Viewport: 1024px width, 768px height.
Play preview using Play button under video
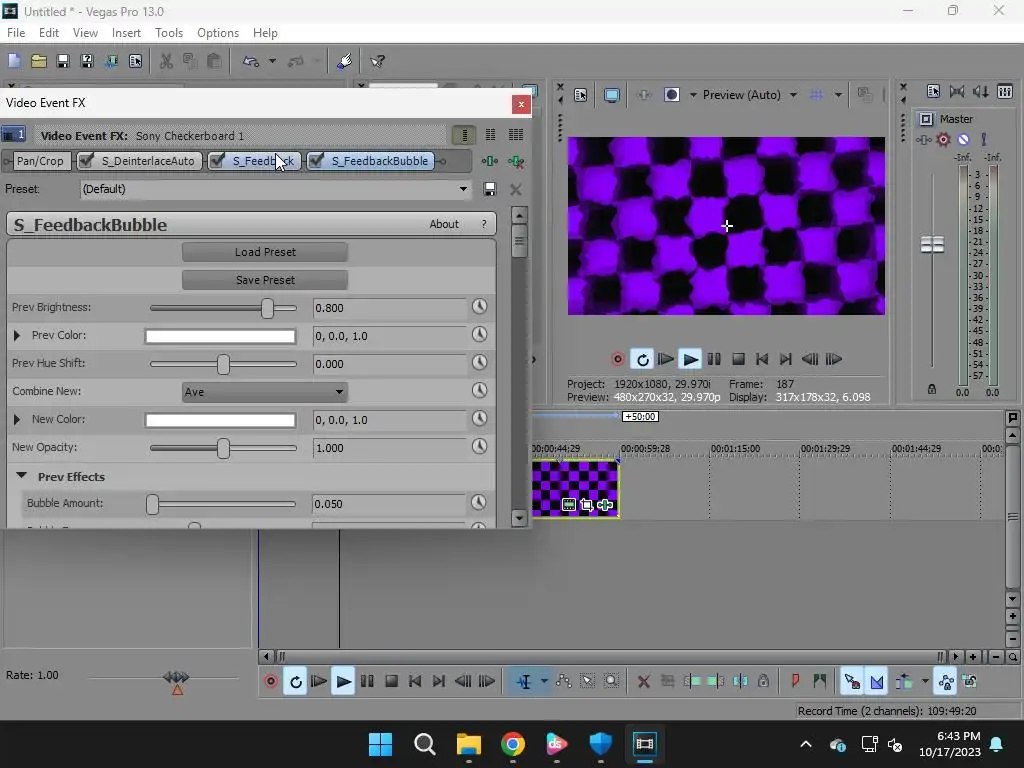[690, 359]
